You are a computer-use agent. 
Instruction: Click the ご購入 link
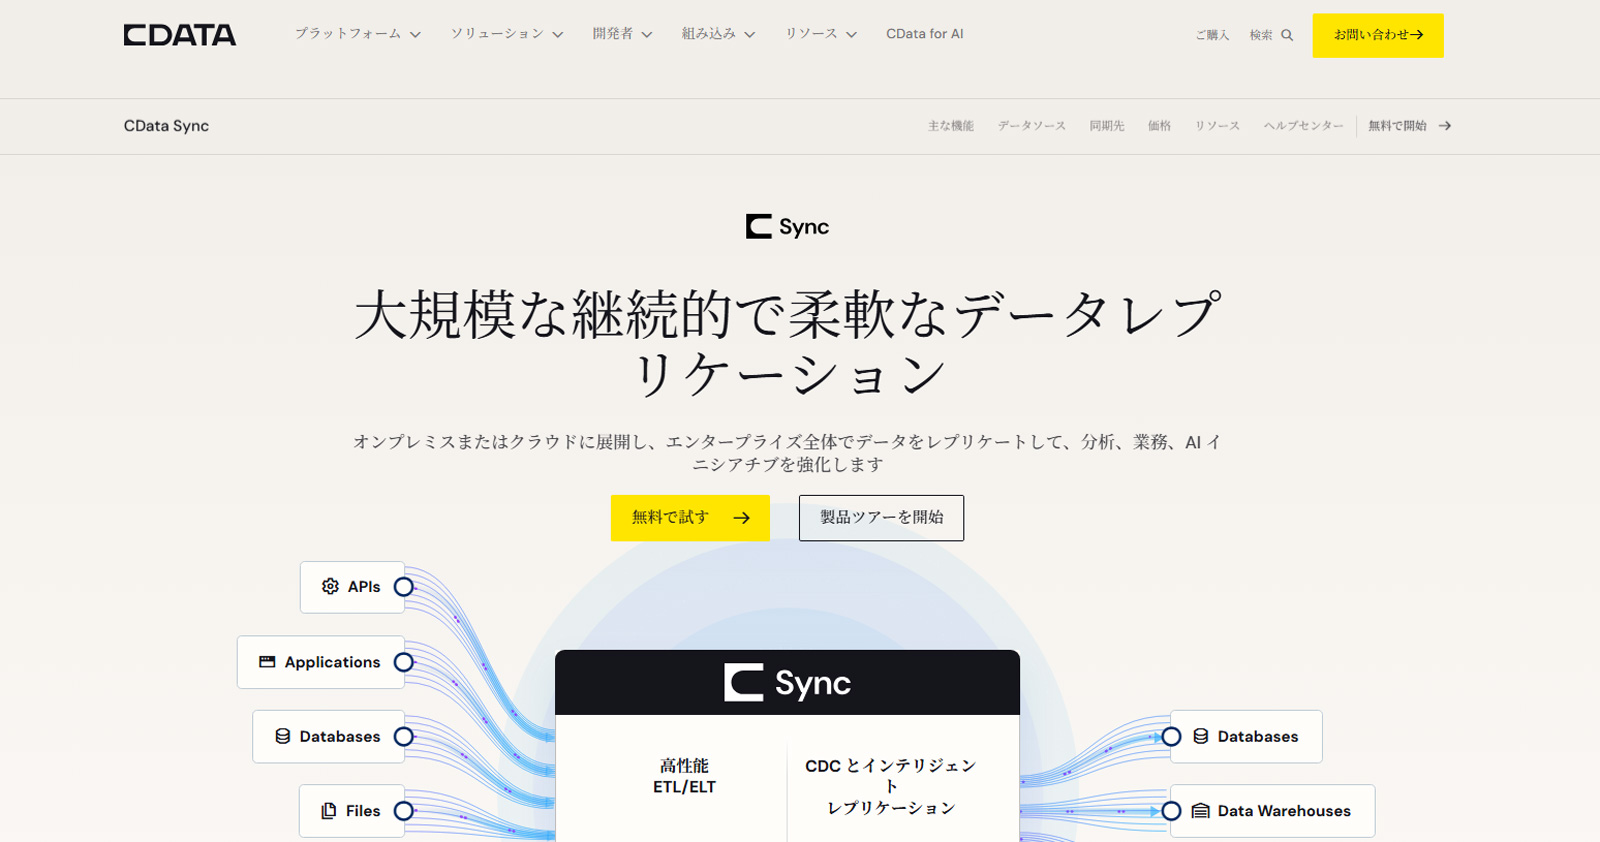click(1212, 35)
